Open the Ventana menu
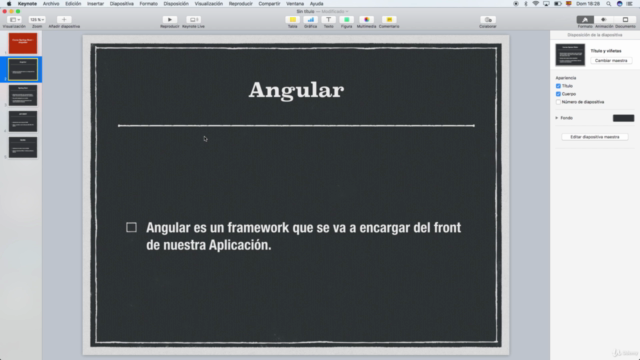The height and width of the screenshot is (360, 640). click(x=295, y=4)
